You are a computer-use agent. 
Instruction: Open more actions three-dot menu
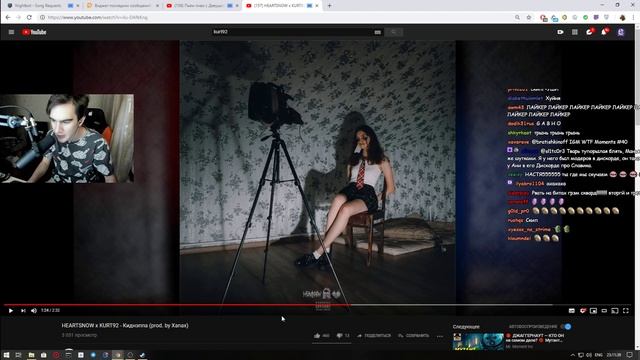point(440,336)
